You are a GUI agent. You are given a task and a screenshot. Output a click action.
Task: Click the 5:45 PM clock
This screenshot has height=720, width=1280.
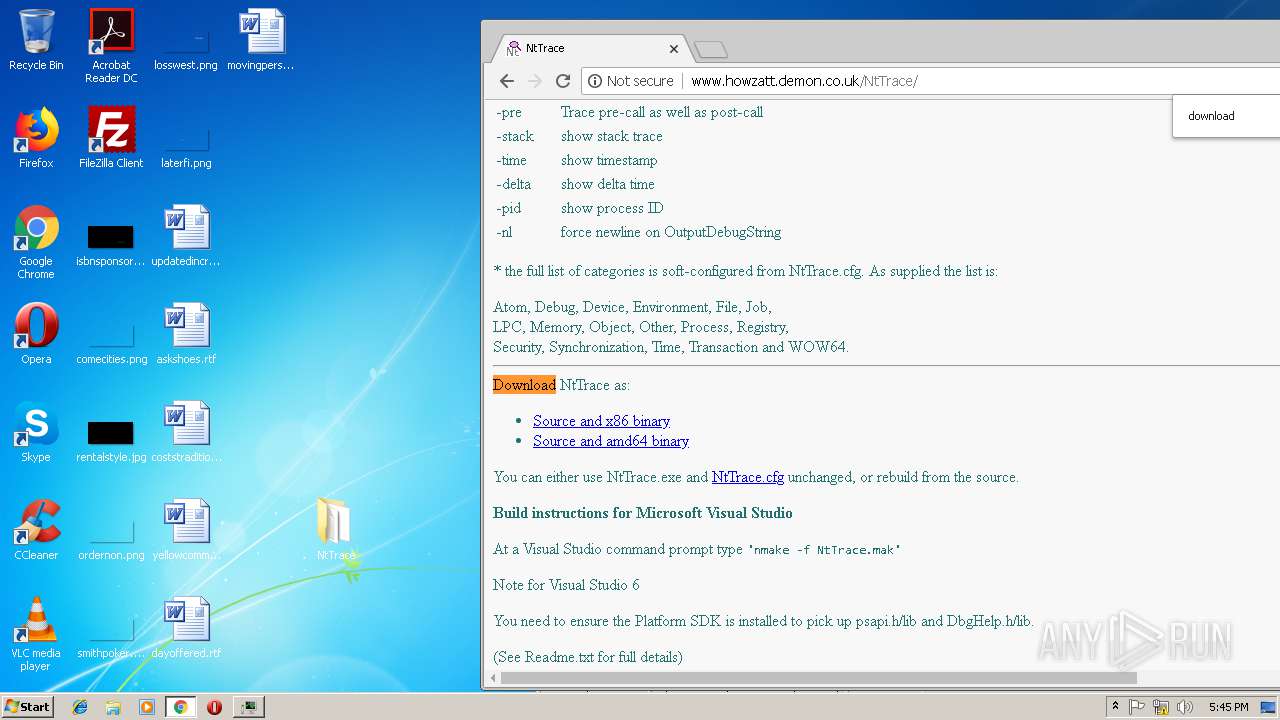(x=1228, y=707)
